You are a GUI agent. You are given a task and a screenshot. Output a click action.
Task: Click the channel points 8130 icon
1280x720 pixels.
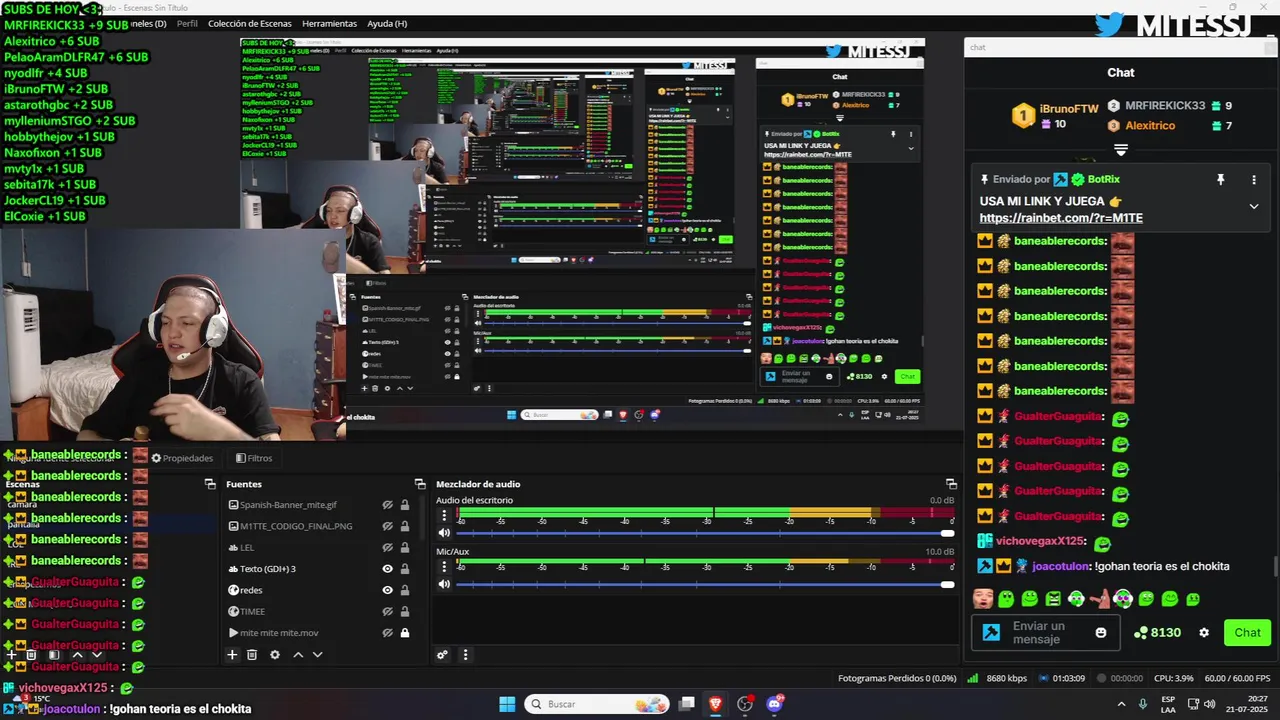tap(1141, 633)
